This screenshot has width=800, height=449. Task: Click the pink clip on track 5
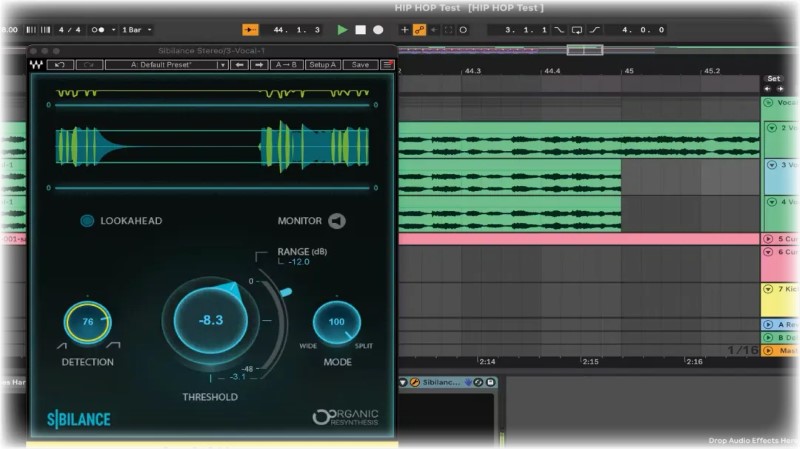[579, 239]
